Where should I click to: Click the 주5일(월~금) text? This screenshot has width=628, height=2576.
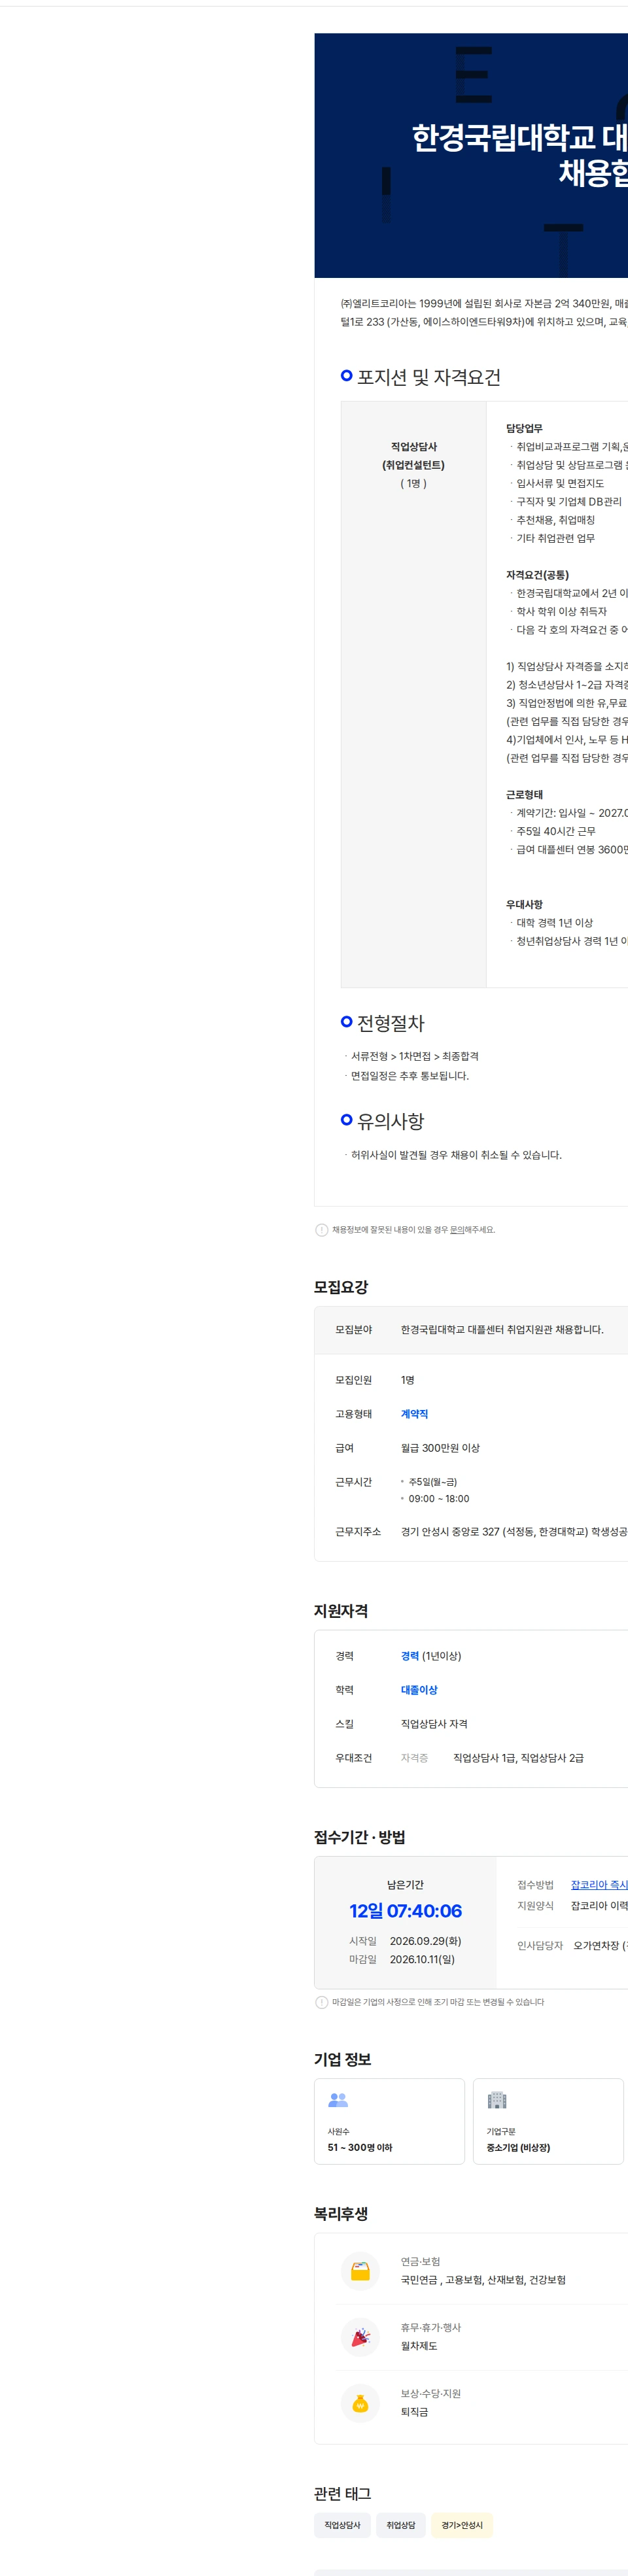tap(432, 1482)
